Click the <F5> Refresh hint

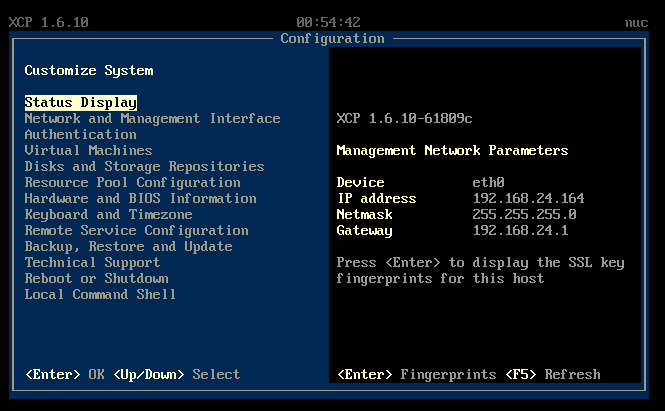pos(552,374)
